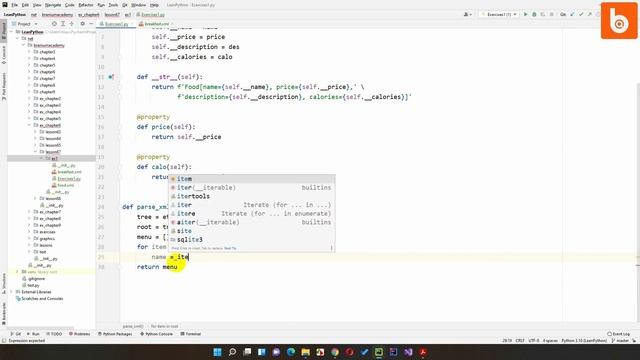This screenshot has height=360, width=640.
Task: Open the Project view selector dropdown
Action: point(24,24)
